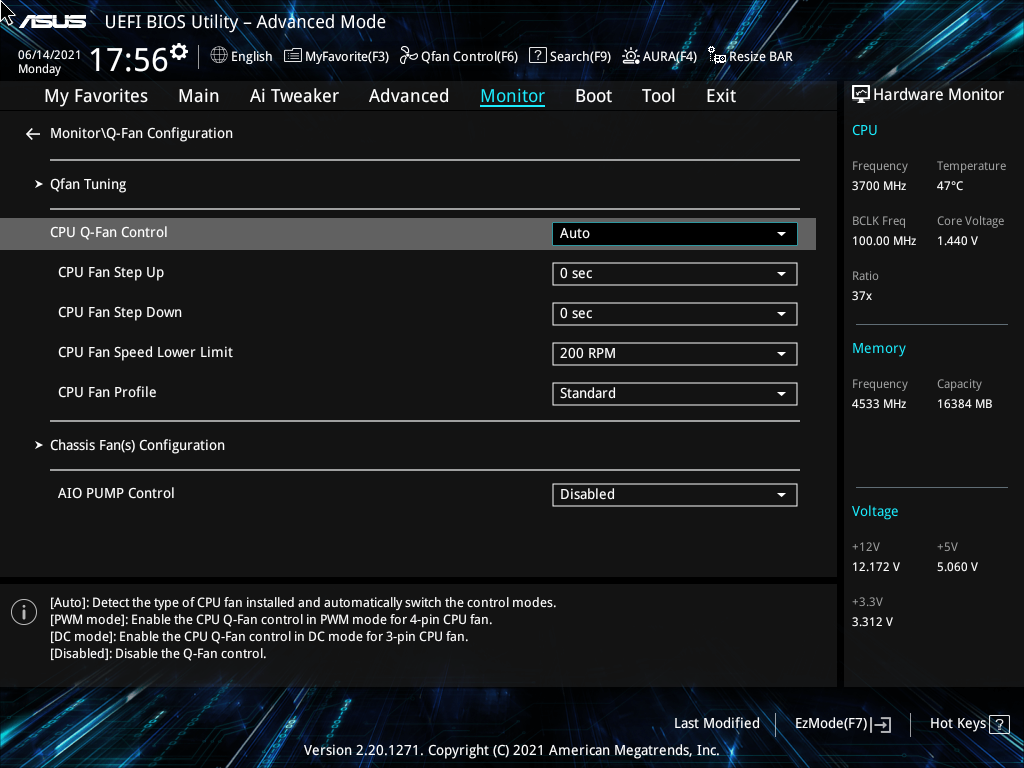This screenshot has width=1024, height=768.
Task: Click the Search question-mark icon
Action: tap(537, 56)
